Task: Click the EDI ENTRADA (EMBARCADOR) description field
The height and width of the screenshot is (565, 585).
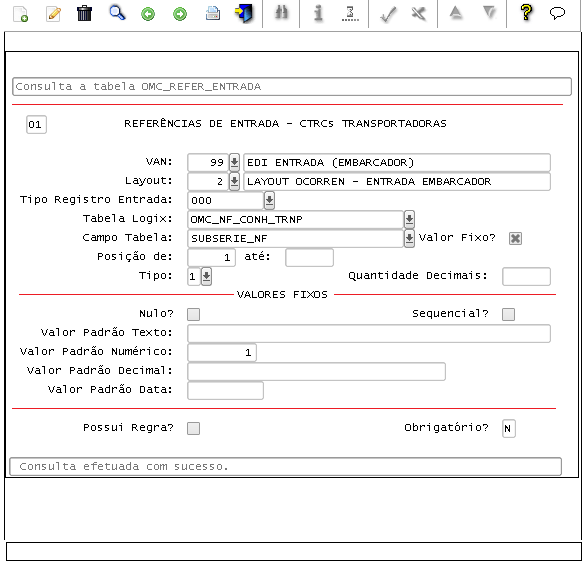Action: [397, 162]
